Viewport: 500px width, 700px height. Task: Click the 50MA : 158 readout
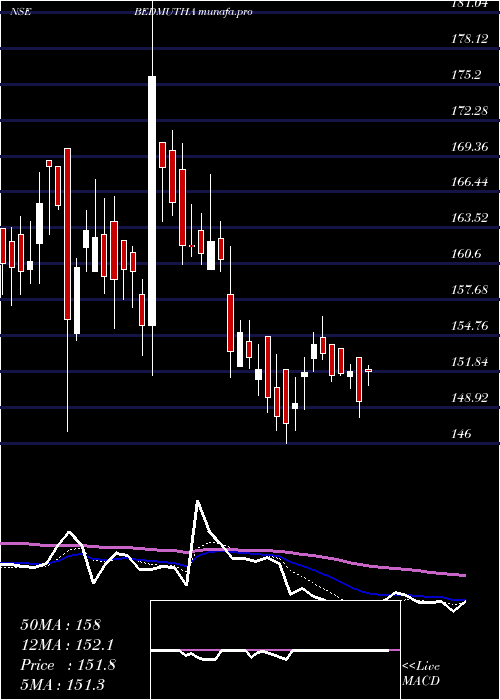(x=61, y=625)
